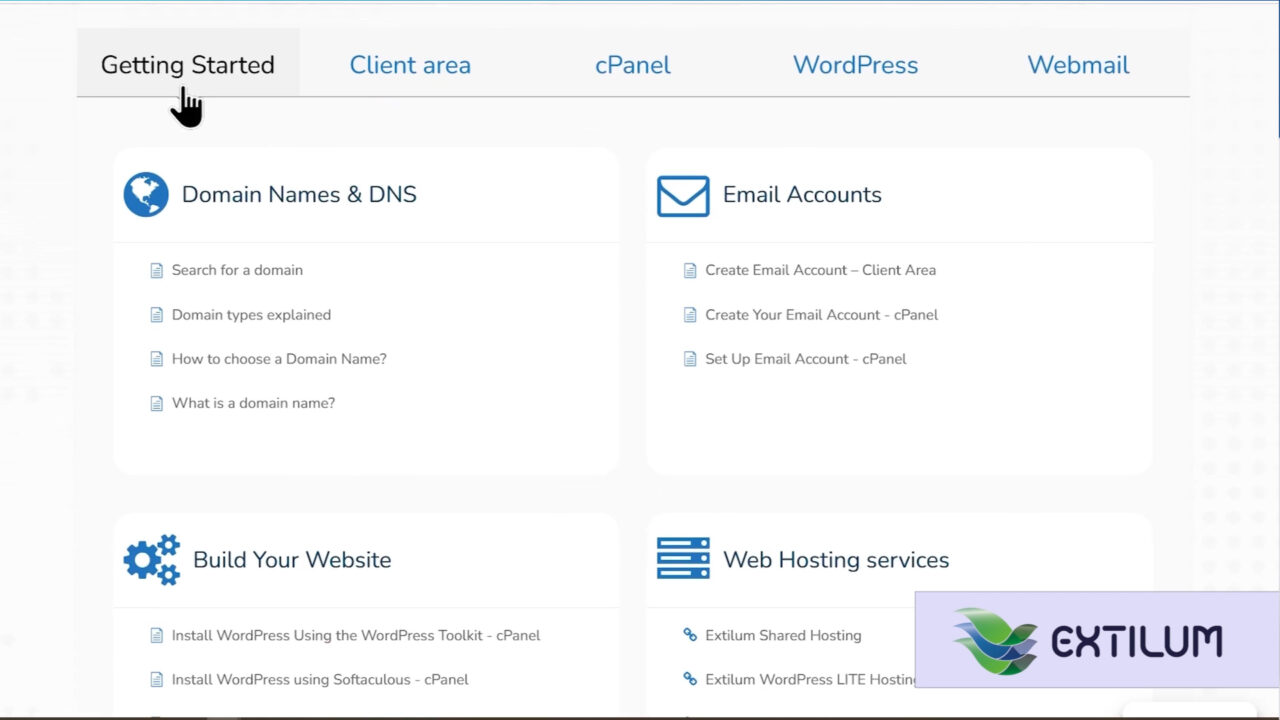This screenshot has width=1280, height=720.
Task: Open Create Email Account – Client Area
Action: [x=821, y=269]
